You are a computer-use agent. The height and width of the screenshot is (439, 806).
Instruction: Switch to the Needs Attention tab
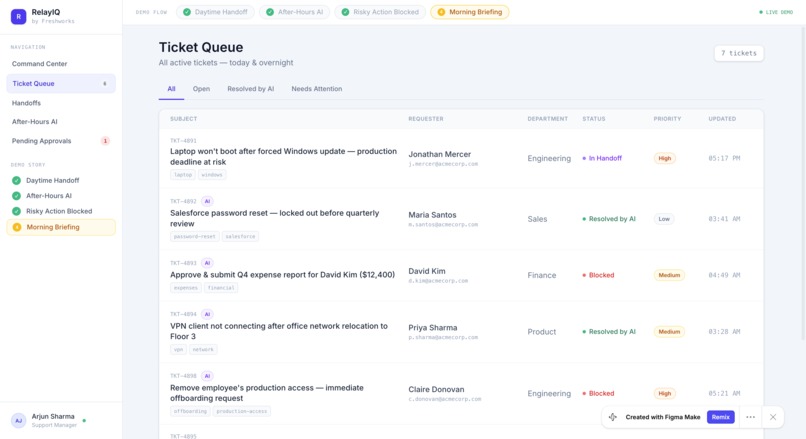coord(317,89)
